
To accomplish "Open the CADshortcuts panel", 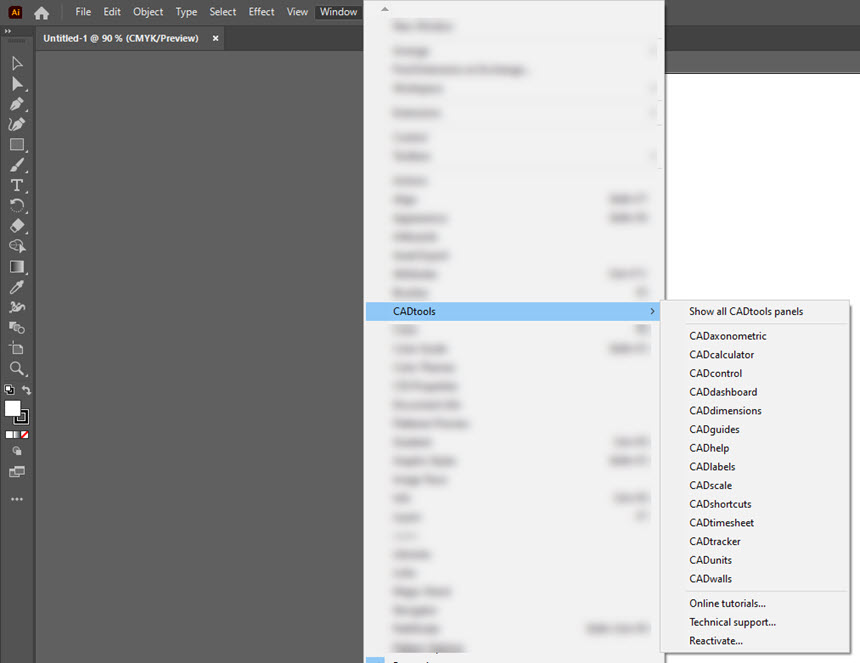I will (x=721, y=504).
